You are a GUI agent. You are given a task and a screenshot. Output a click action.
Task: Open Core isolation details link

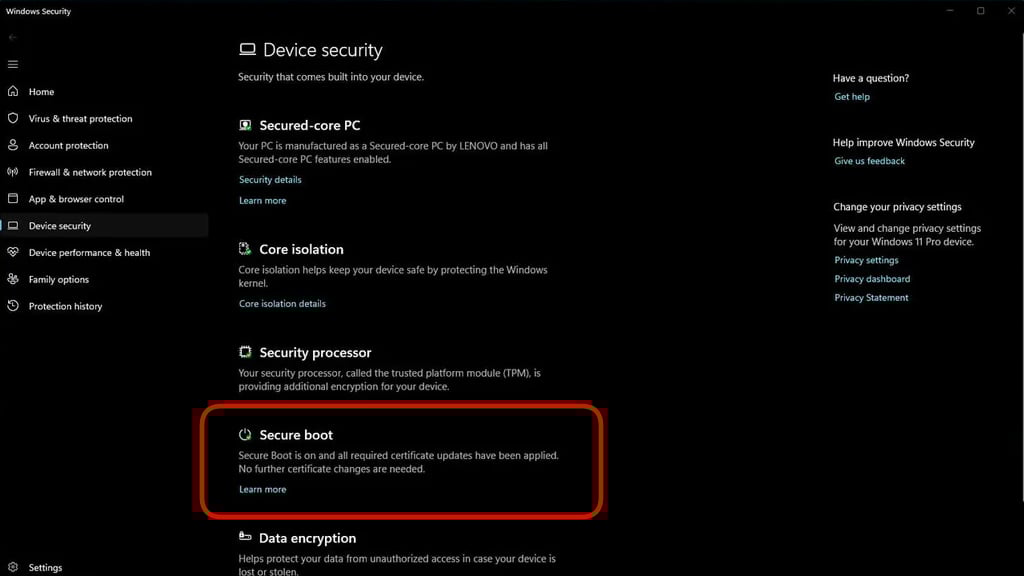[x=282, y=304]
